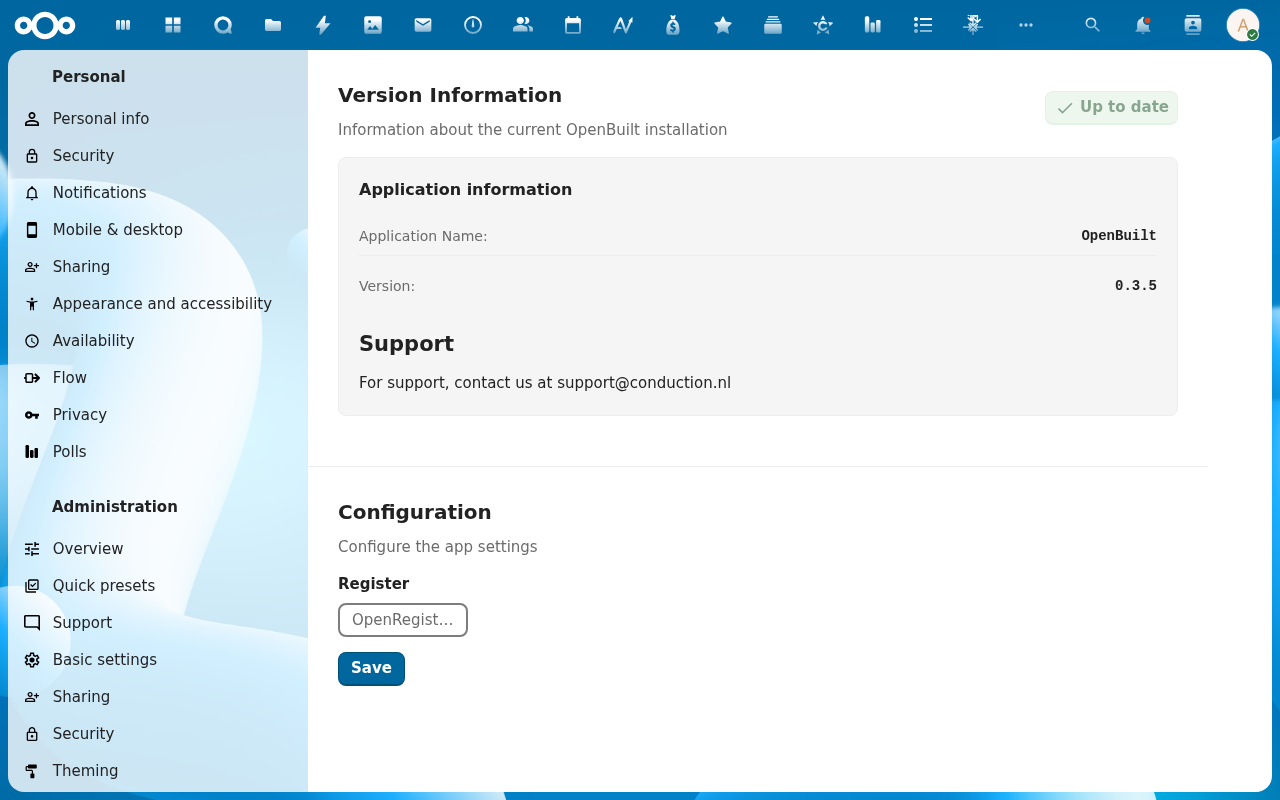Open the star app icon in top bar
This screenshot has width=1280, height=800.
tap(723, 25)
